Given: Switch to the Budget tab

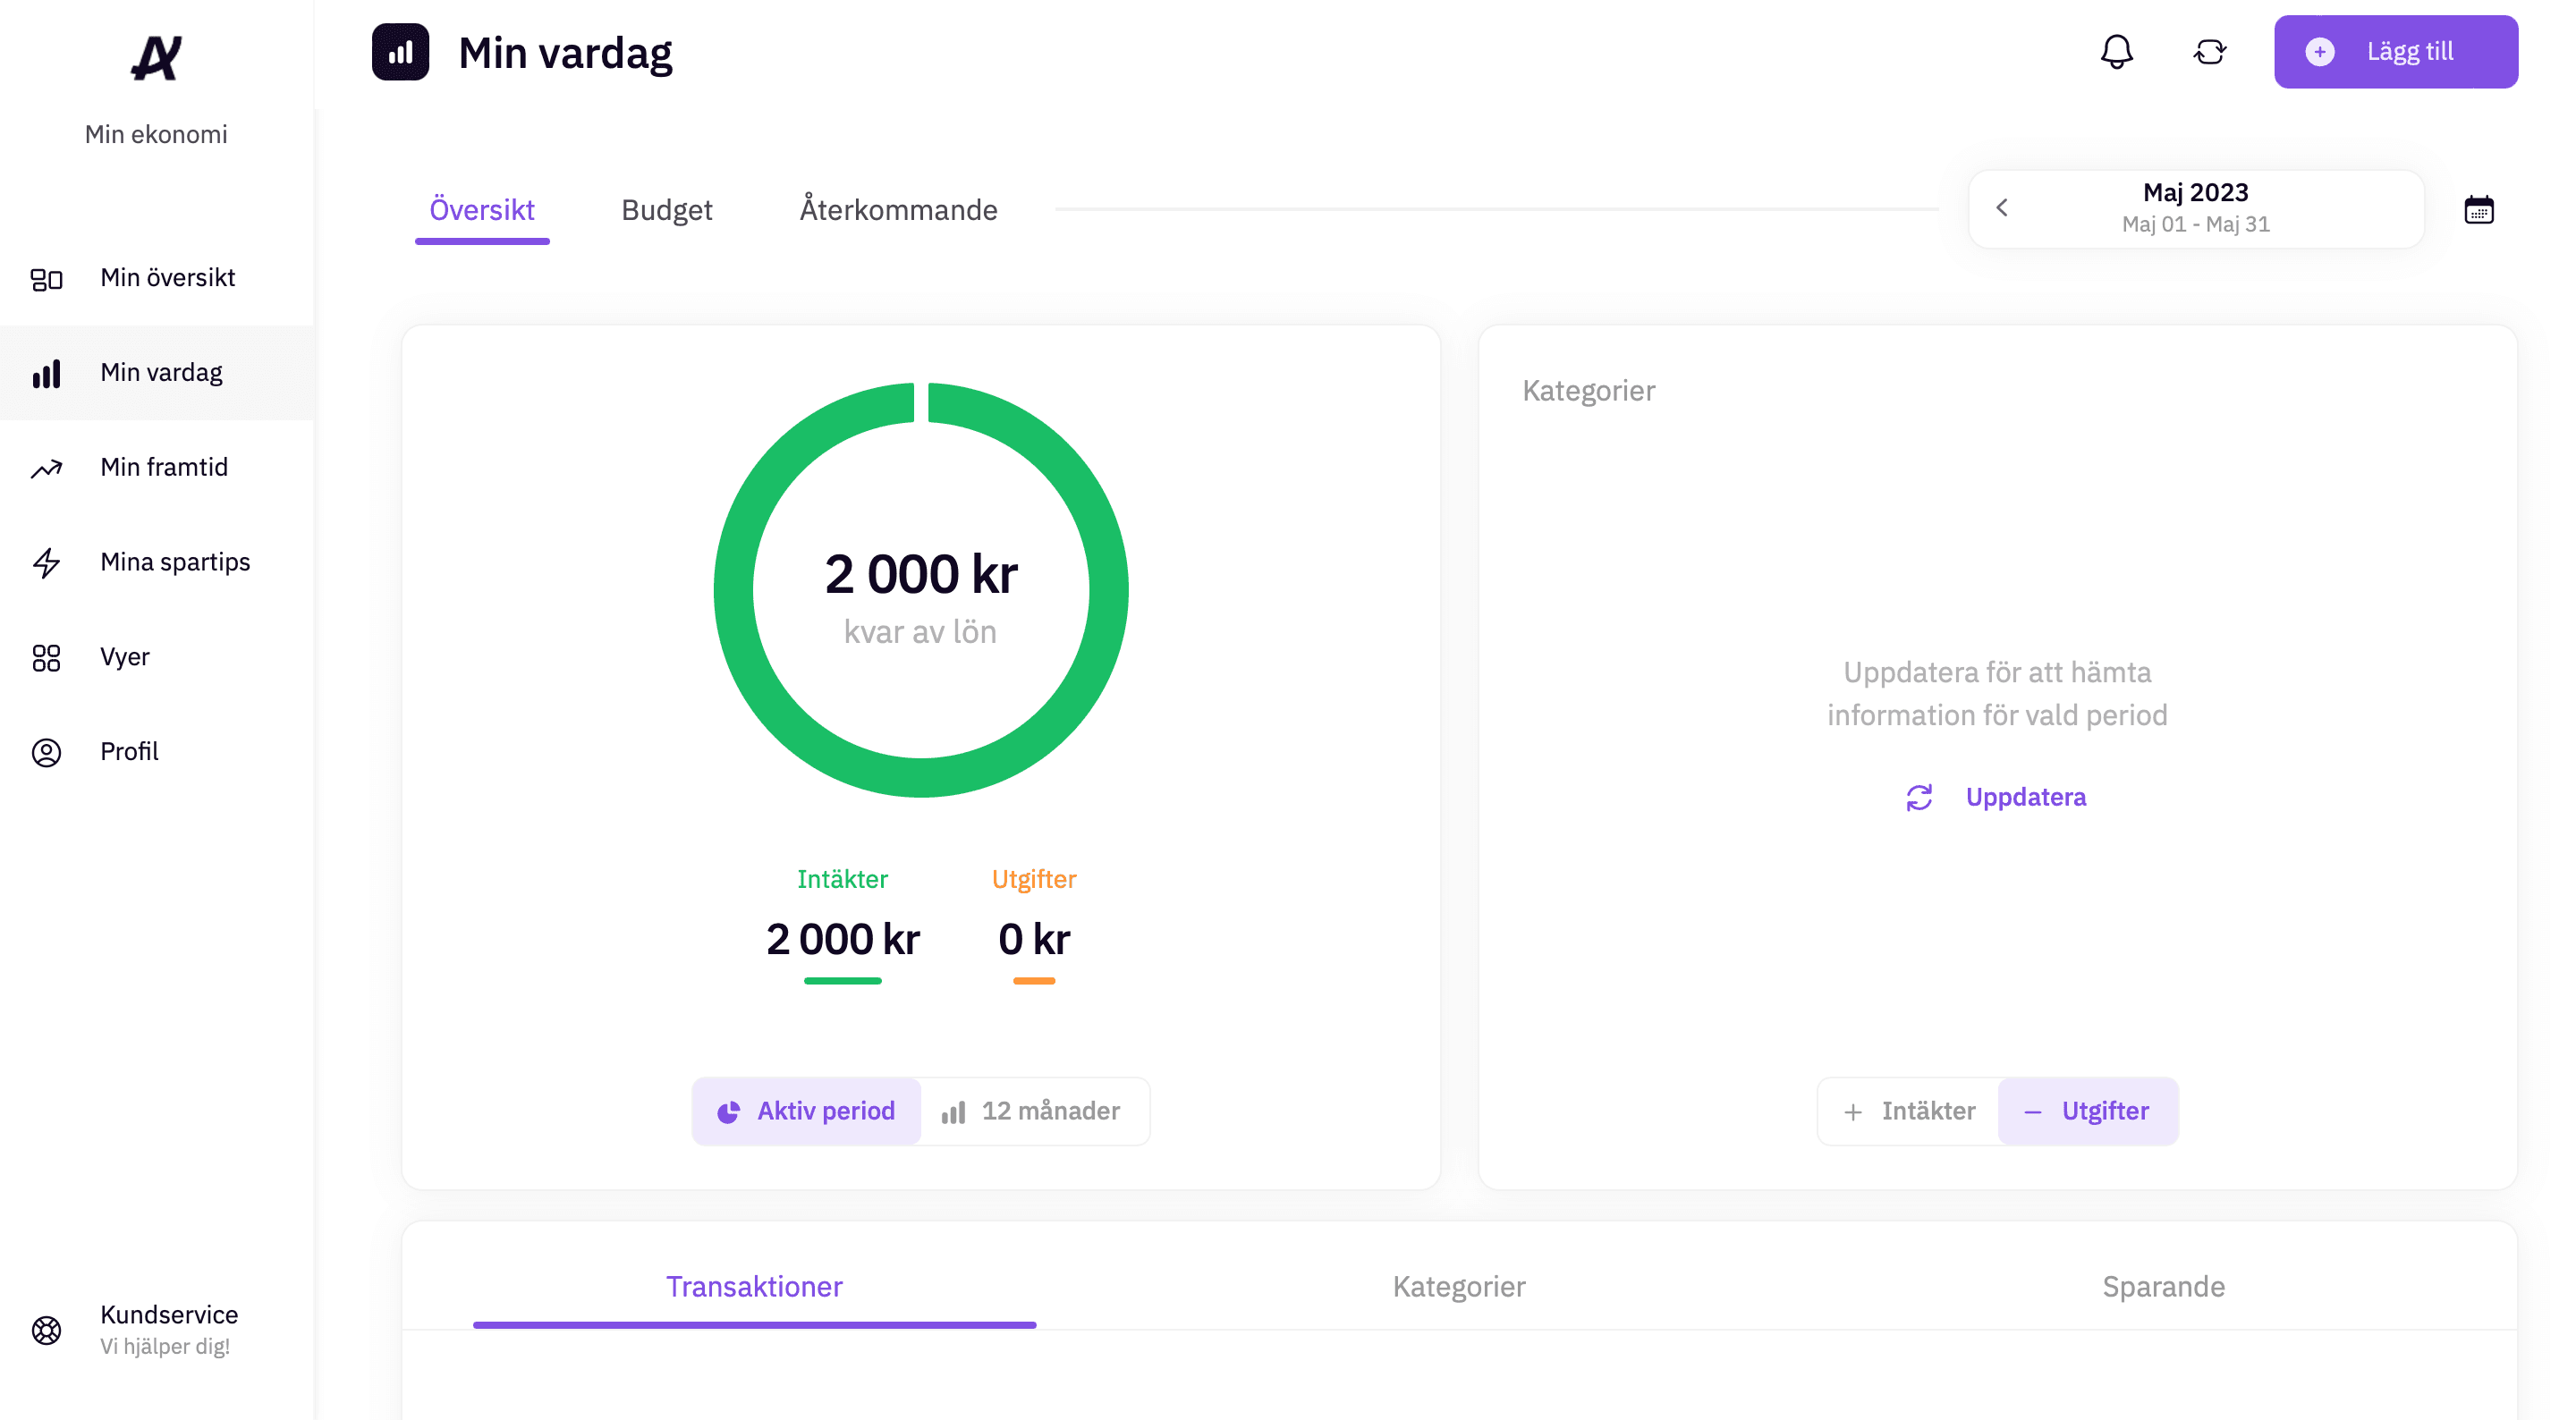Looking at the screenshot, I should click(x=666, y=210).
